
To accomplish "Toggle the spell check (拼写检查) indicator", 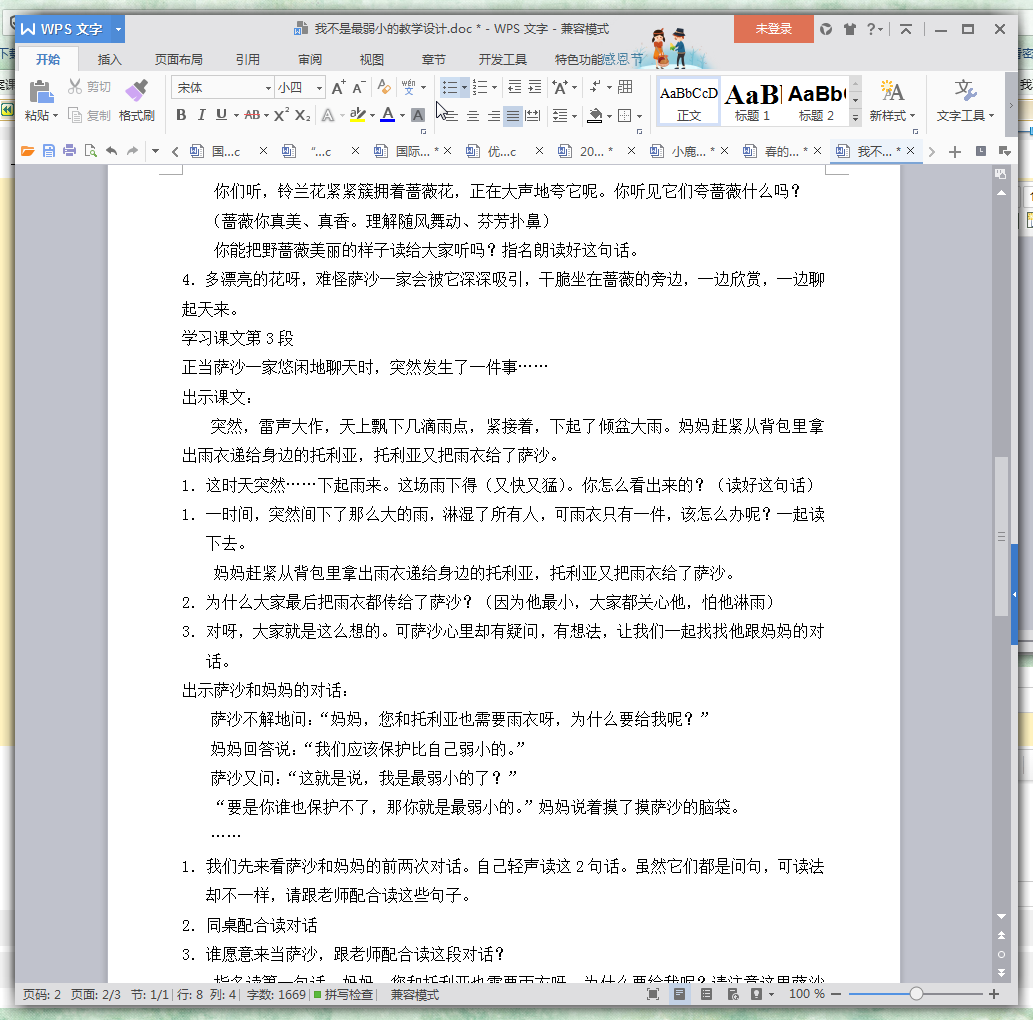I will tap(343, 994).
